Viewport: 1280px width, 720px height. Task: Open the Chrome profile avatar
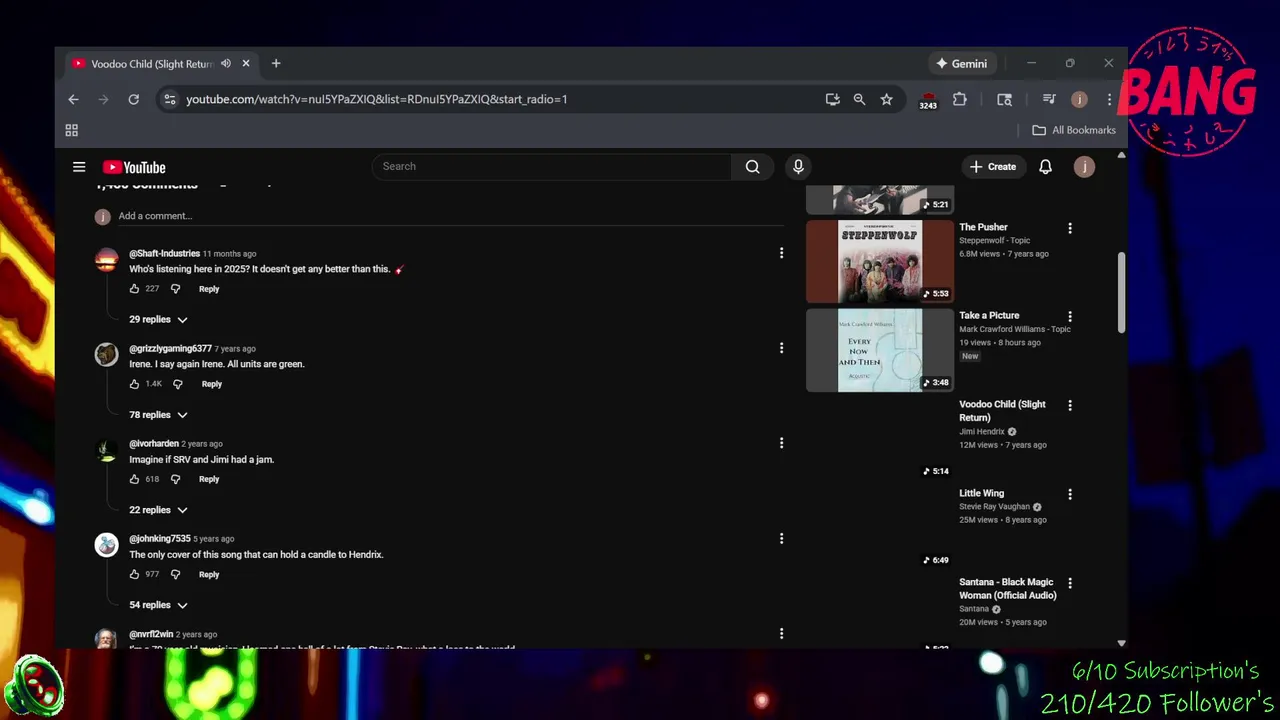(x=1079, y=99)
